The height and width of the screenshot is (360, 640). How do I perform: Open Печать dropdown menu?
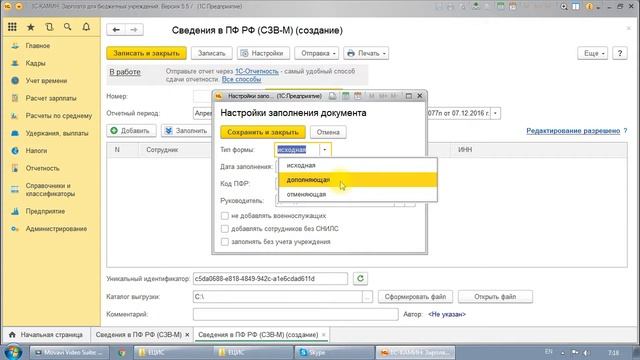pos(366,53)
